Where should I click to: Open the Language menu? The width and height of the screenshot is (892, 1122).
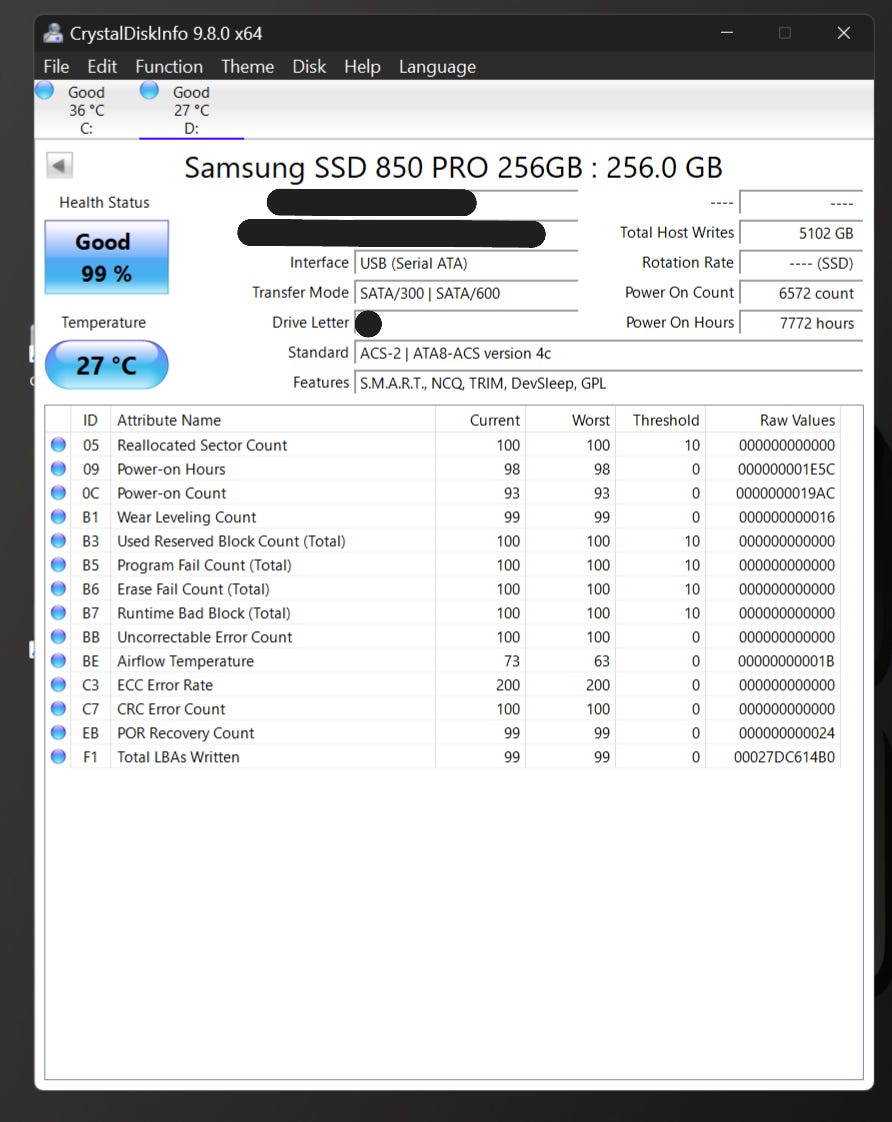[437, 67]
